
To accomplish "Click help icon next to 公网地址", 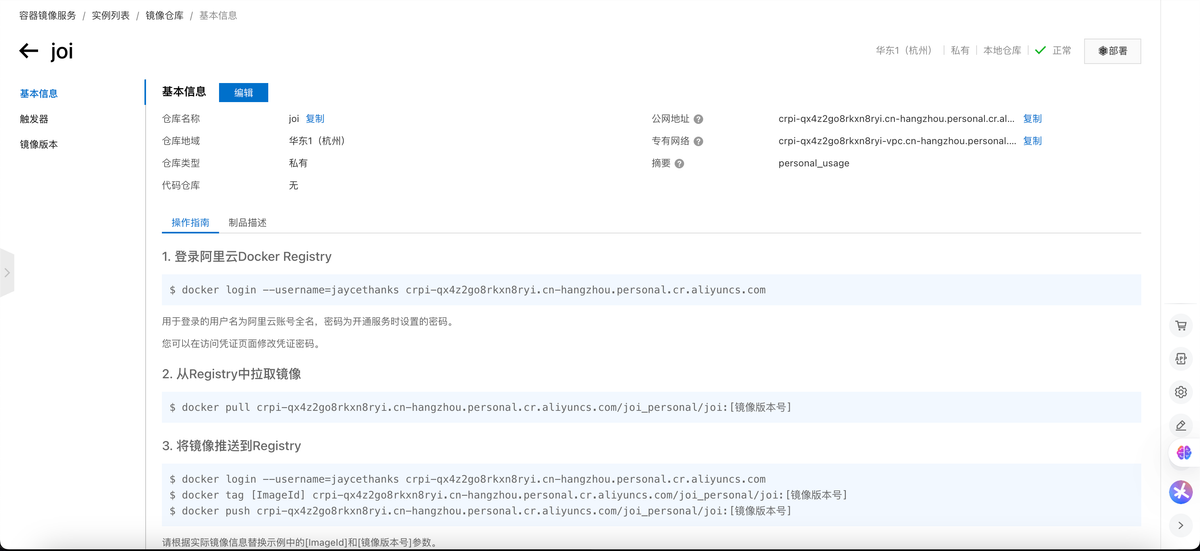I will pyautogui.click(x=698, y=119).
